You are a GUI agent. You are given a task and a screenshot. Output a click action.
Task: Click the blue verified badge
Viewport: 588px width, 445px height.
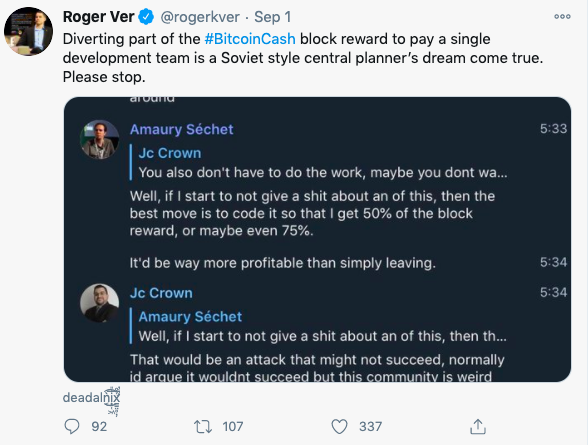(x=146, y=17)
